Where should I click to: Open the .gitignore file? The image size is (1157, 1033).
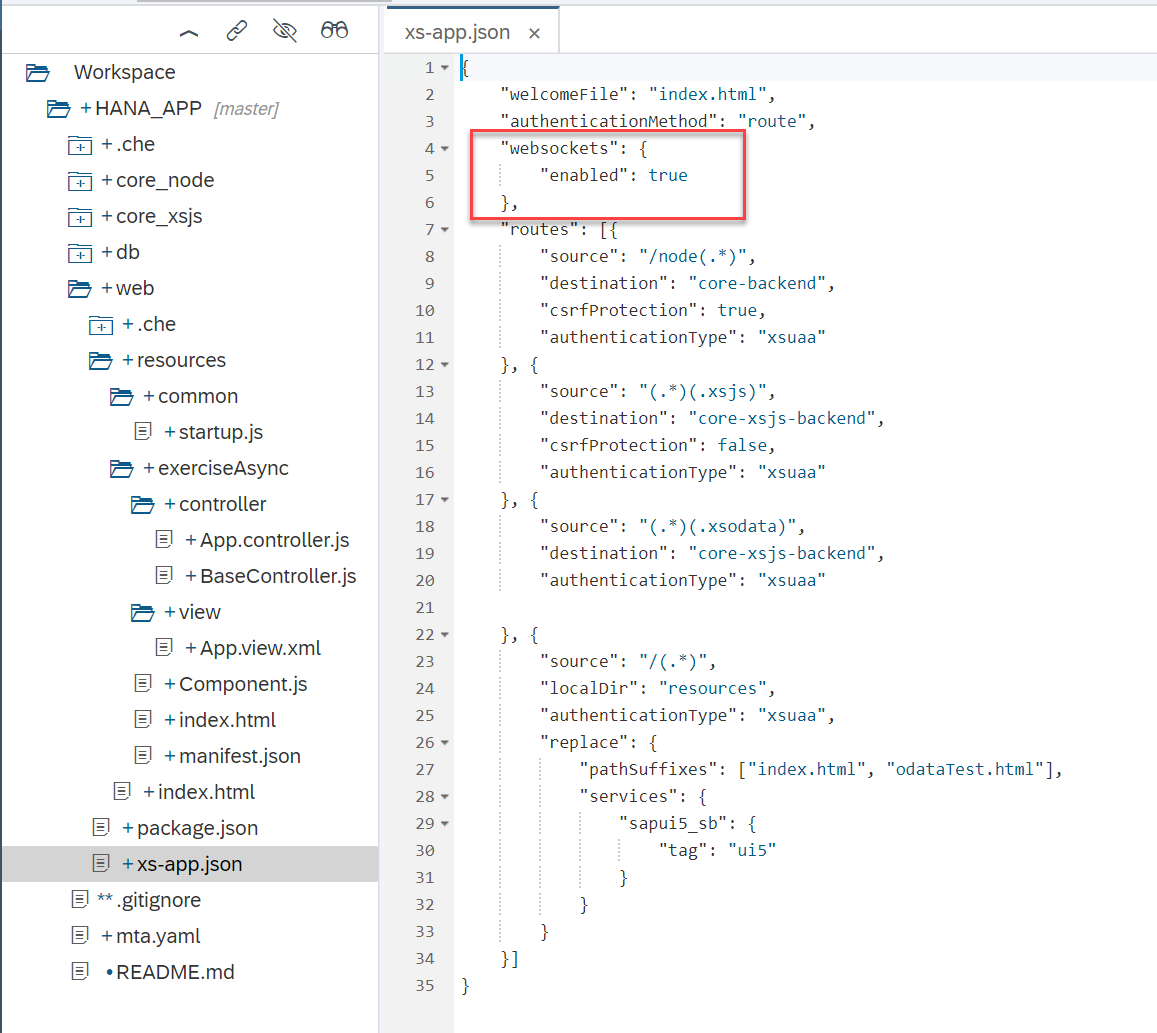[159, 900]
